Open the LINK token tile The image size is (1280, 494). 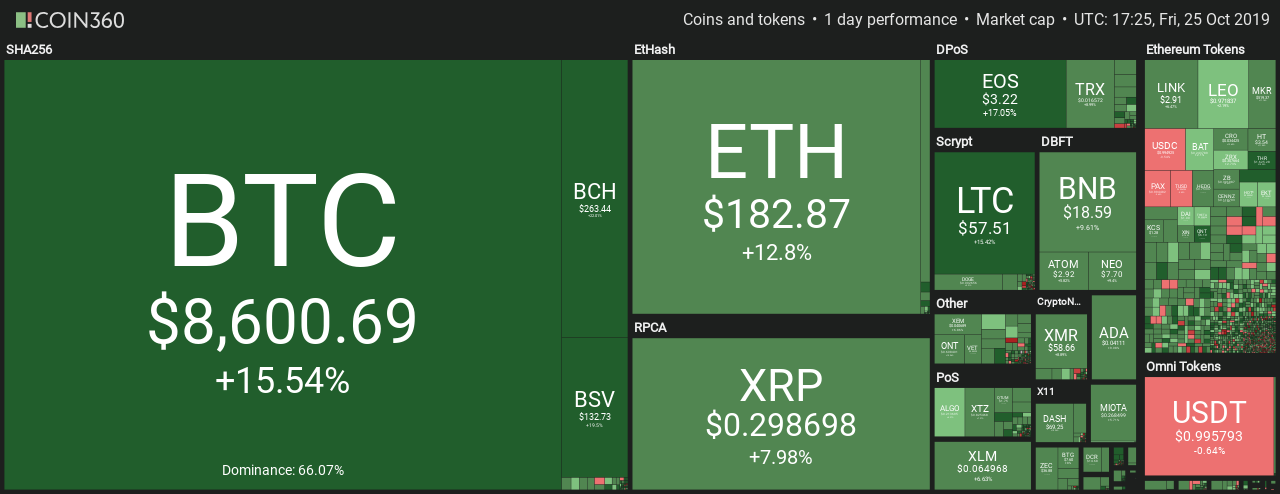pyautogui.click(x=1171, y=93)
